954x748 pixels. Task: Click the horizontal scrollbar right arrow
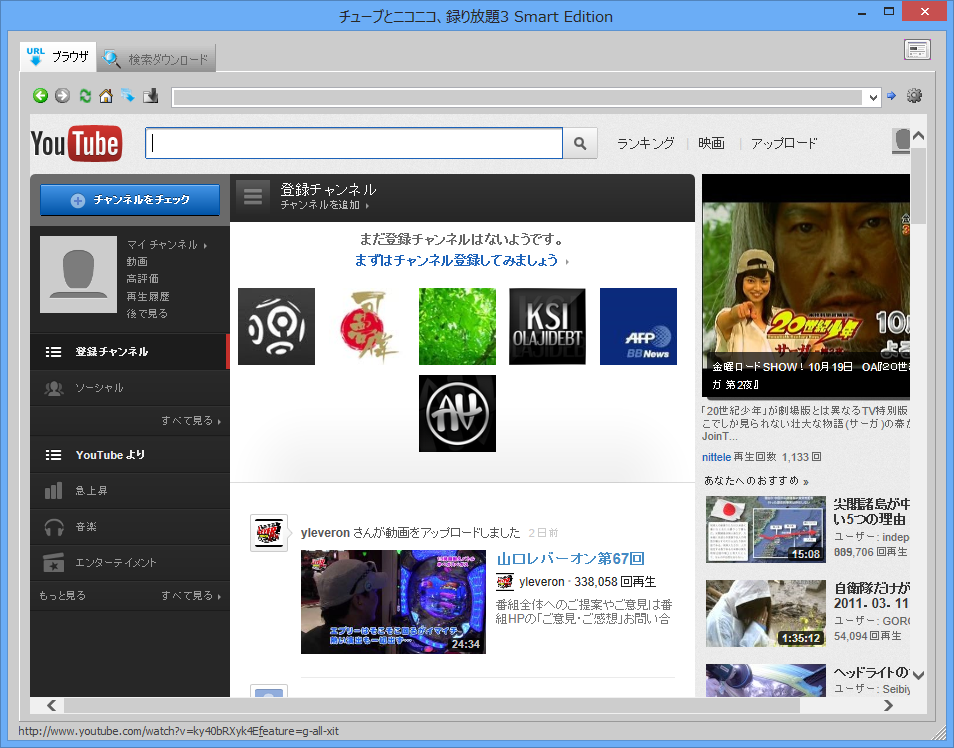[888, 705]
